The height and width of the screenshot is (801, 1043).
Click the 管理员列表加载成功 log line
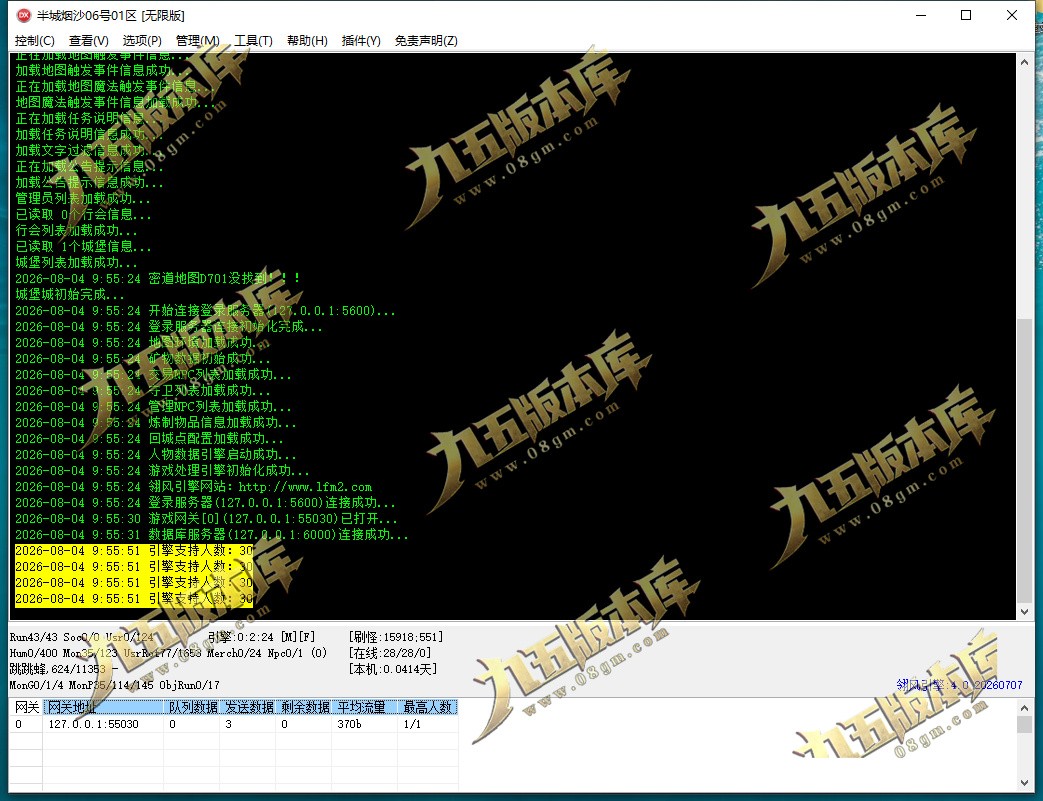pyautogui.click(x=83, y=198)
